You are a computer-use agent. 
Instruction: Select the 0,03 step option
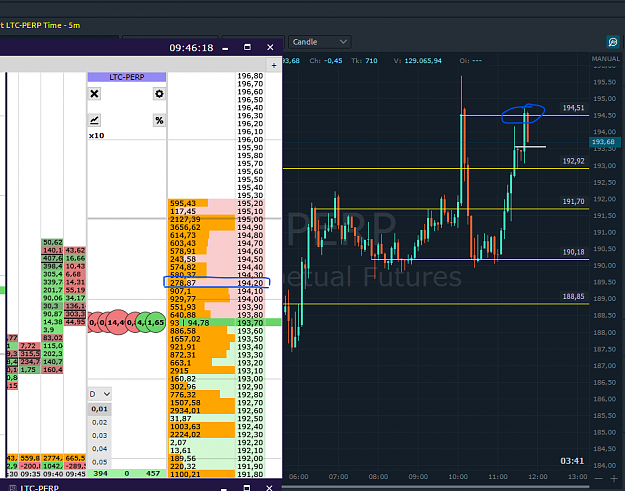click(99, 436)
